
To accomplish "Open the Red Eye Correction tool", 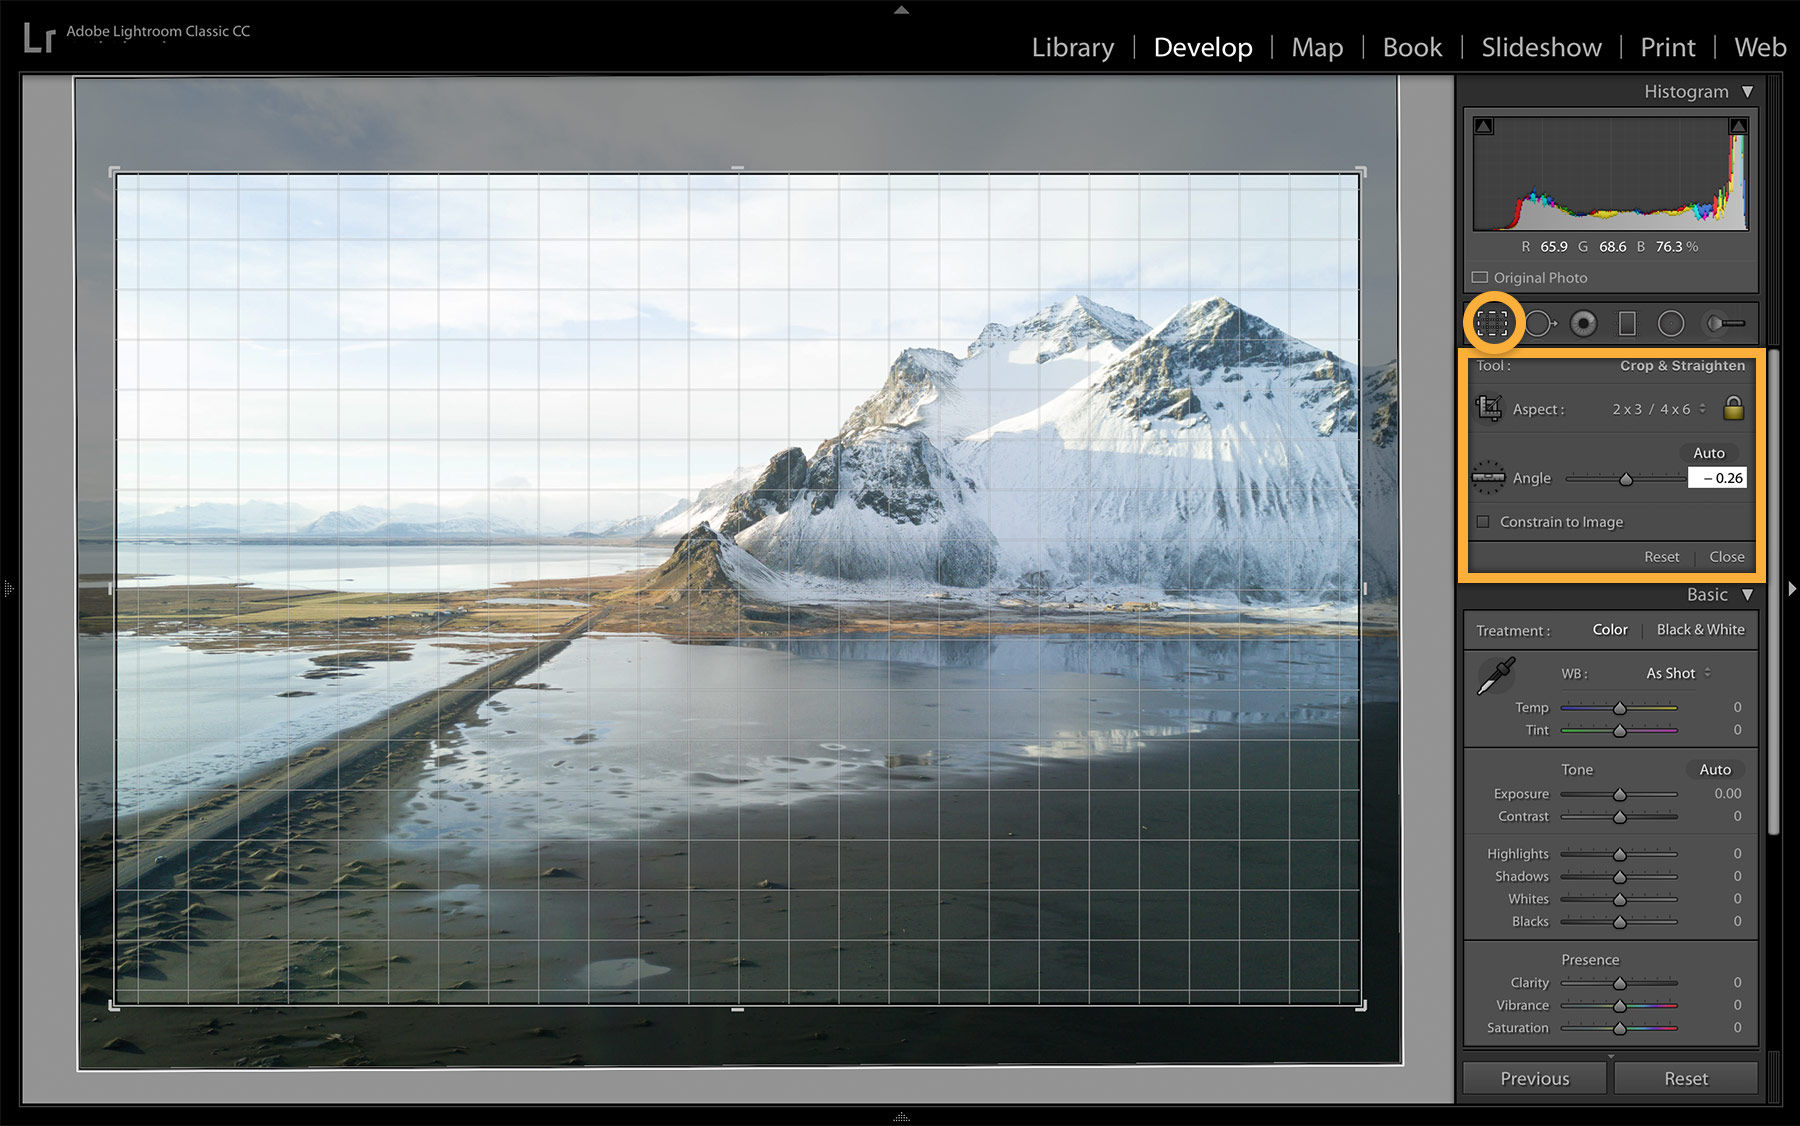I will click(x=1581, y=323).
